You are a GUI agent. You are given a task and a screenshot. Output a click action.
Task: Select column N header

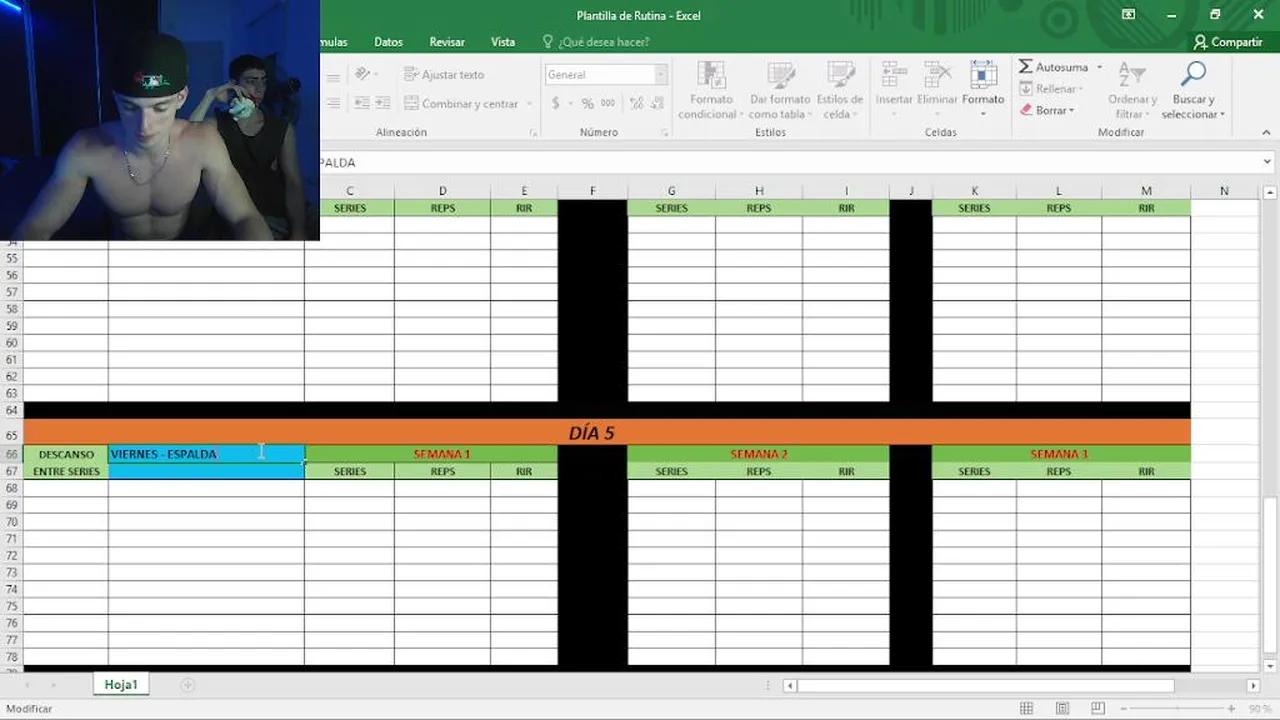click(x=1224, y=191)
